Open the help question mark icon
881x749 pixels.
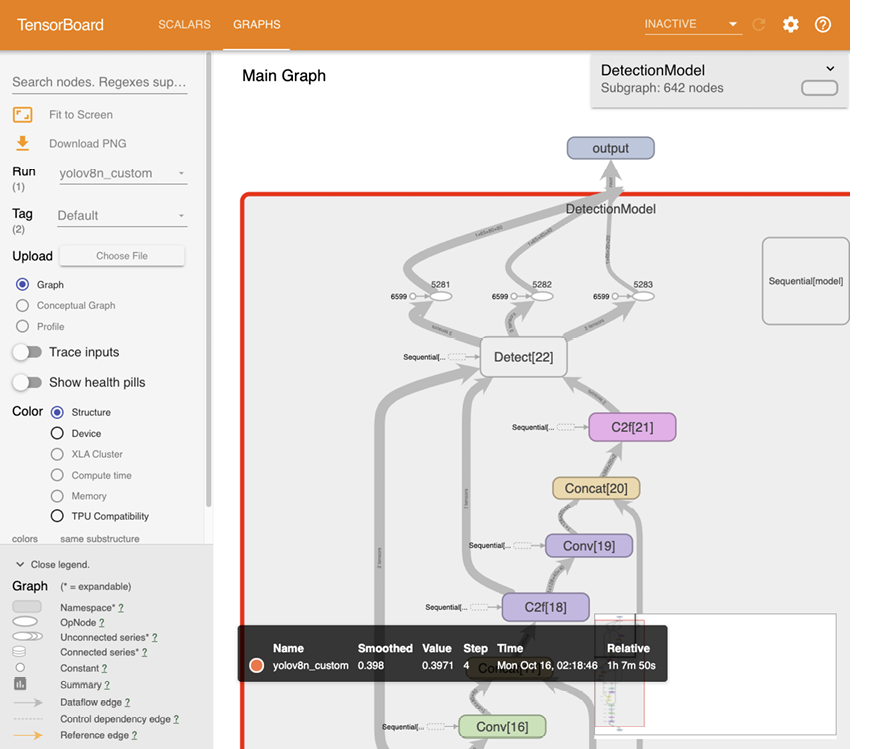pyautogui.click(x=823, y=24)
